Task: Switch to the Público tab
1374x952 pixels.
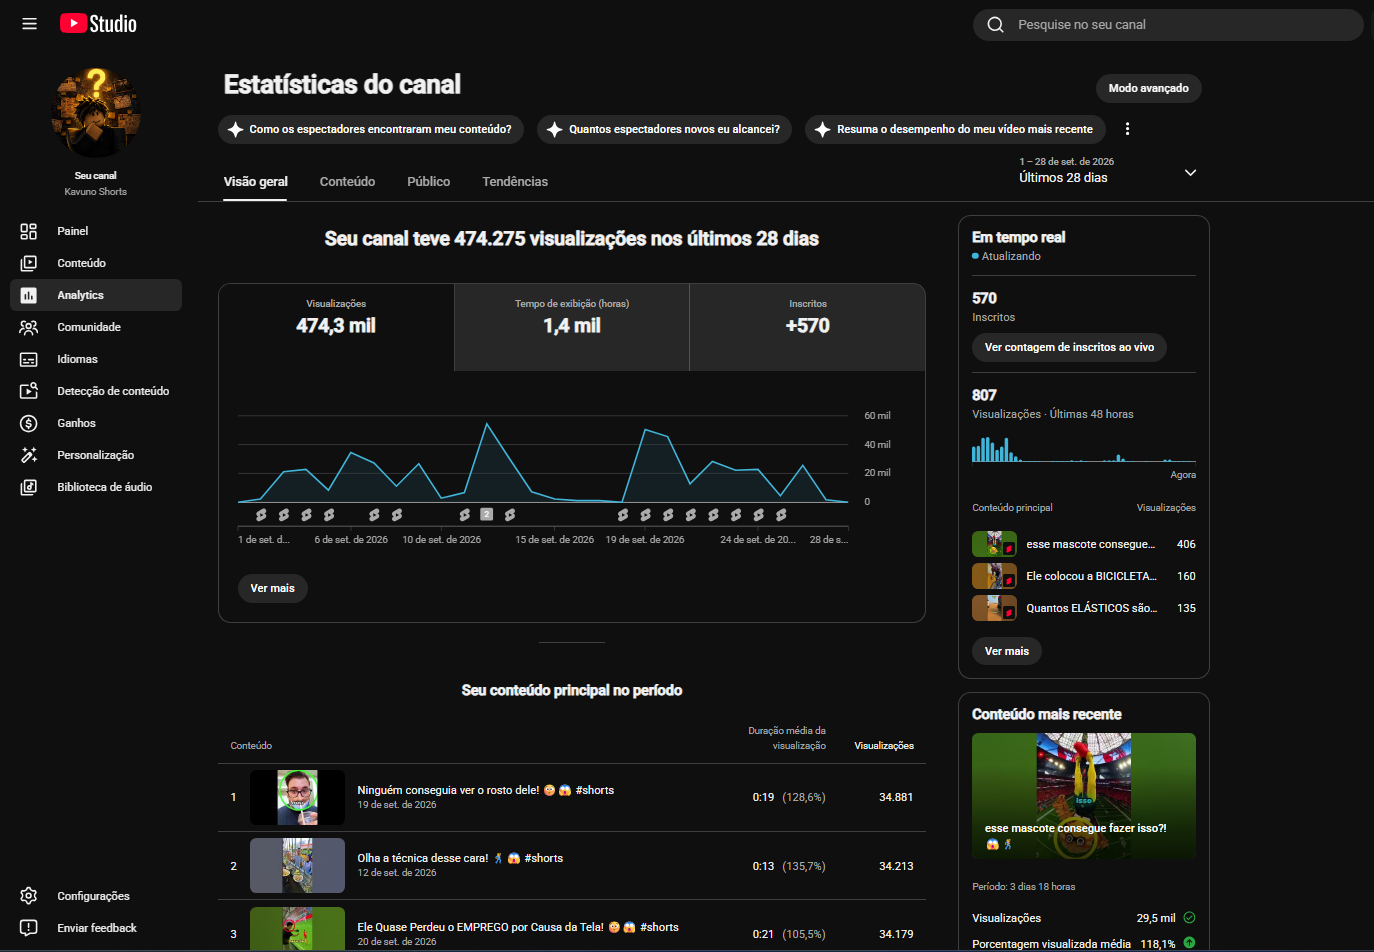Action: point(428,181)
